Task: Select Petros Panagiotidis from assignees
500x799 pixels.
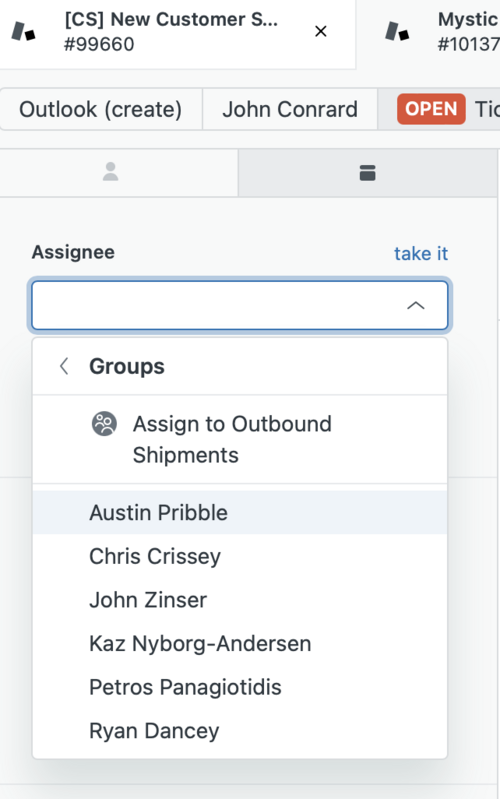Action: [240, 687]
